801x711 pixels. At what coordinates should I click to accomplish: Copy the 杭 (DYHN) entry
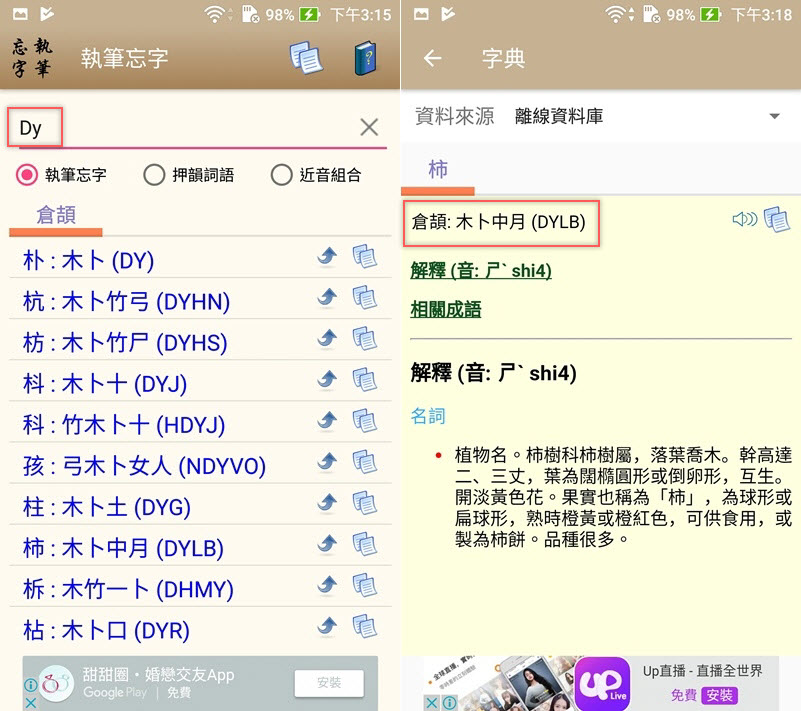pos(365,297)
